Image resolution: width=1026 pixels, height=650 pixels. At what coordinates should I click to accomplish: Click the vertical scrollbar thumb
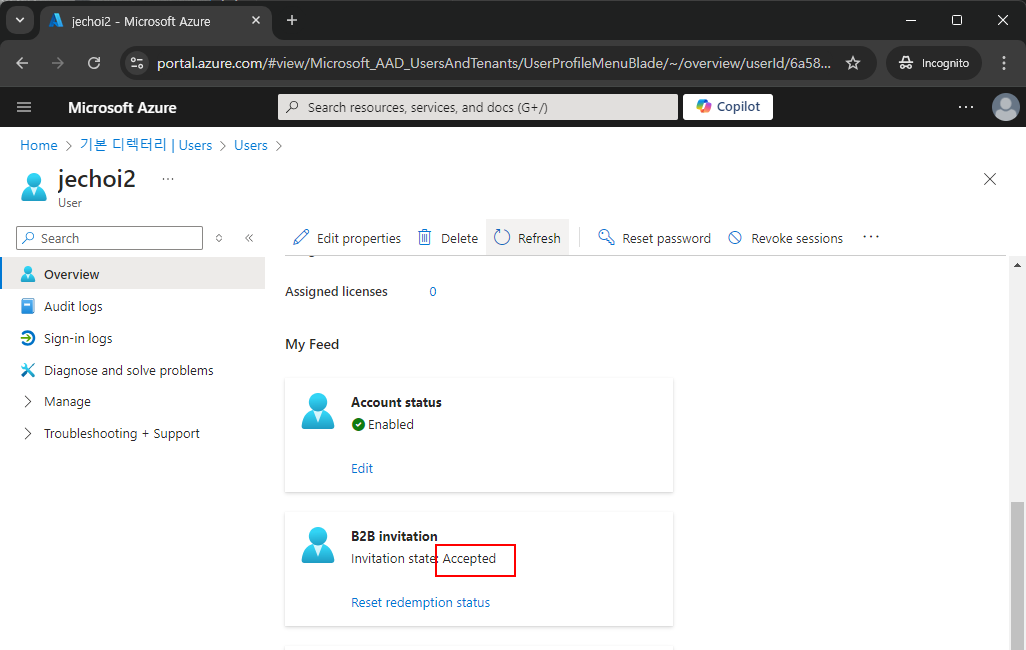(1017, 575)
